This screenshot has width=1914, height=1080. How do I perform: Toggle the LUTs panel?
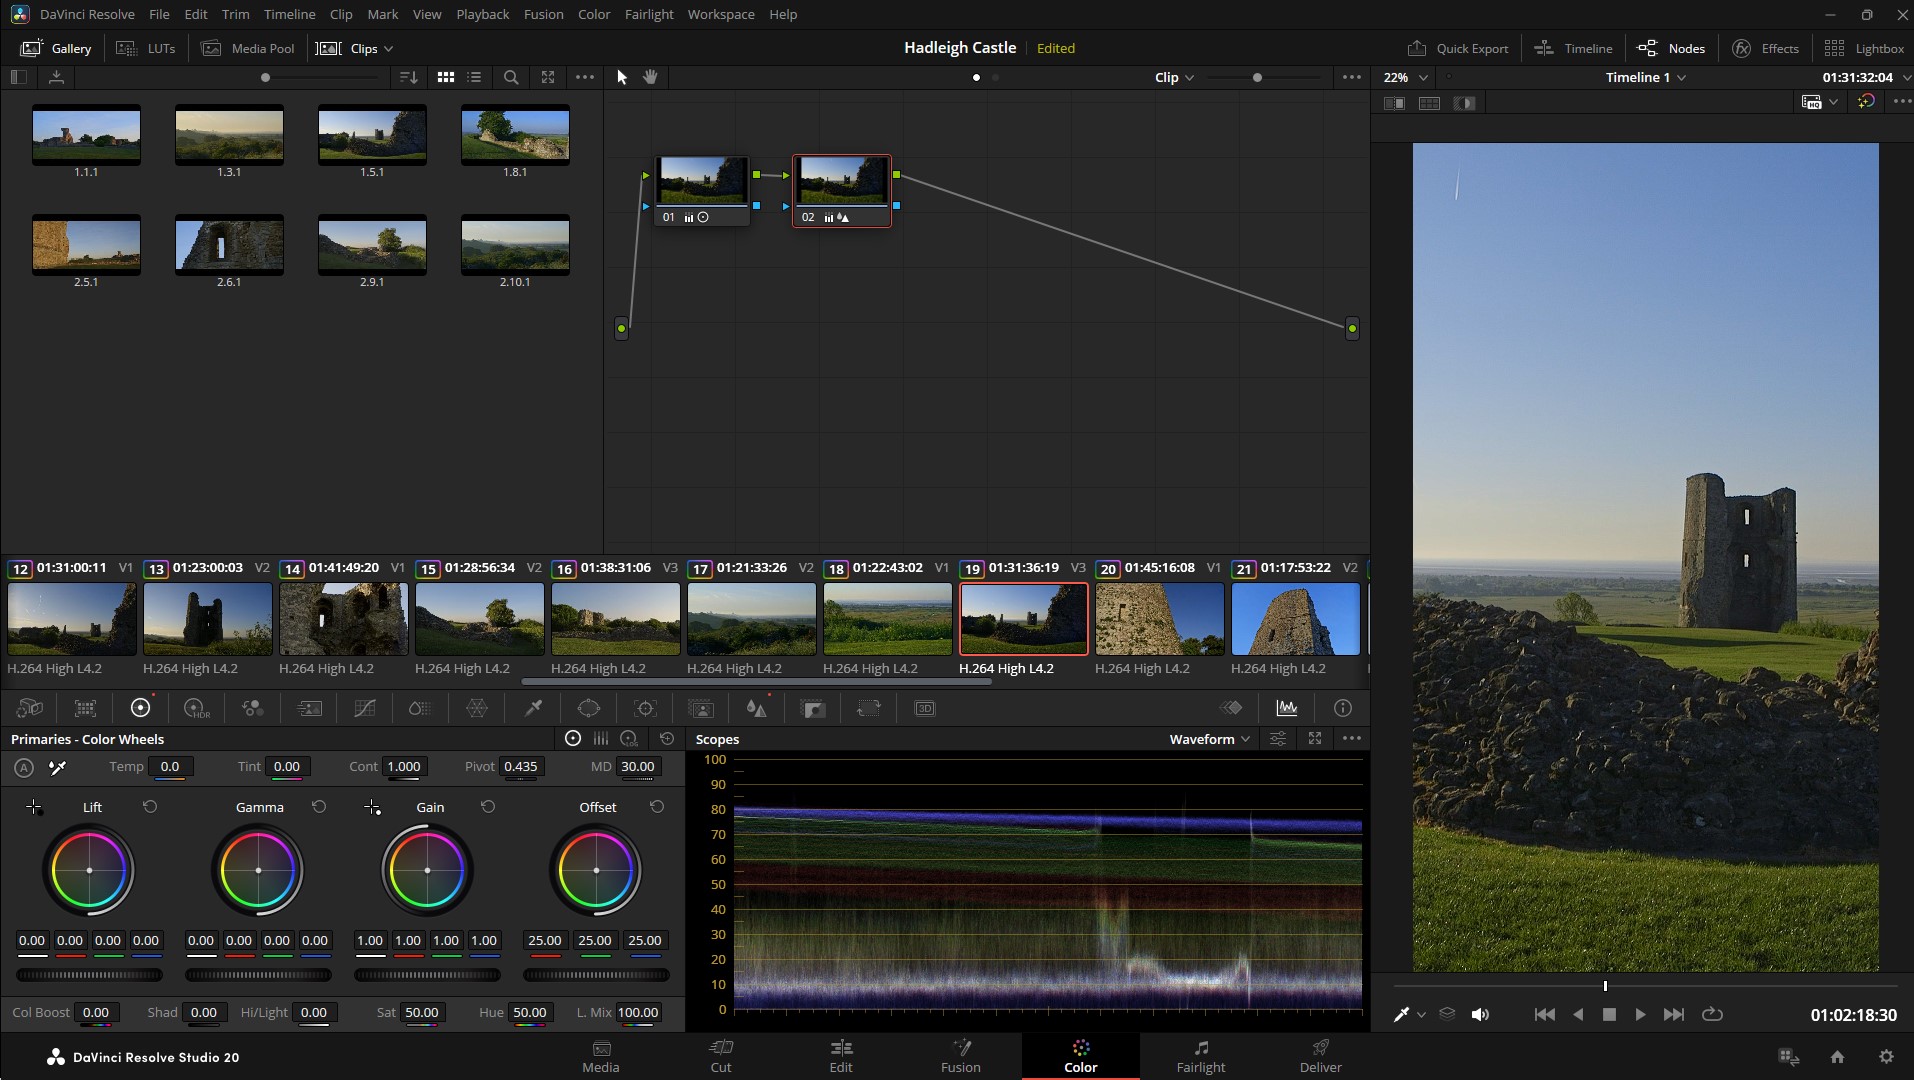pos(145,48)
